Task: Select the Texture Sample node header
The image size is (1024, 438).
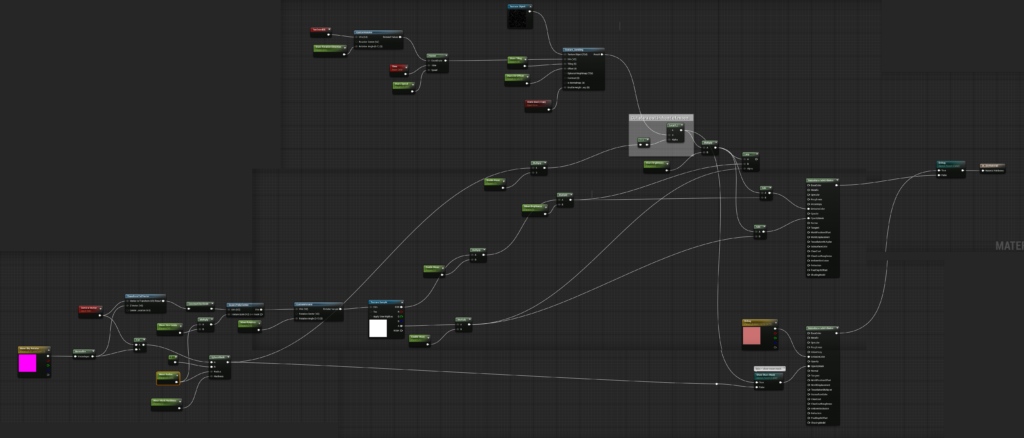Action: pyautogui.click(x=387, y=302)
